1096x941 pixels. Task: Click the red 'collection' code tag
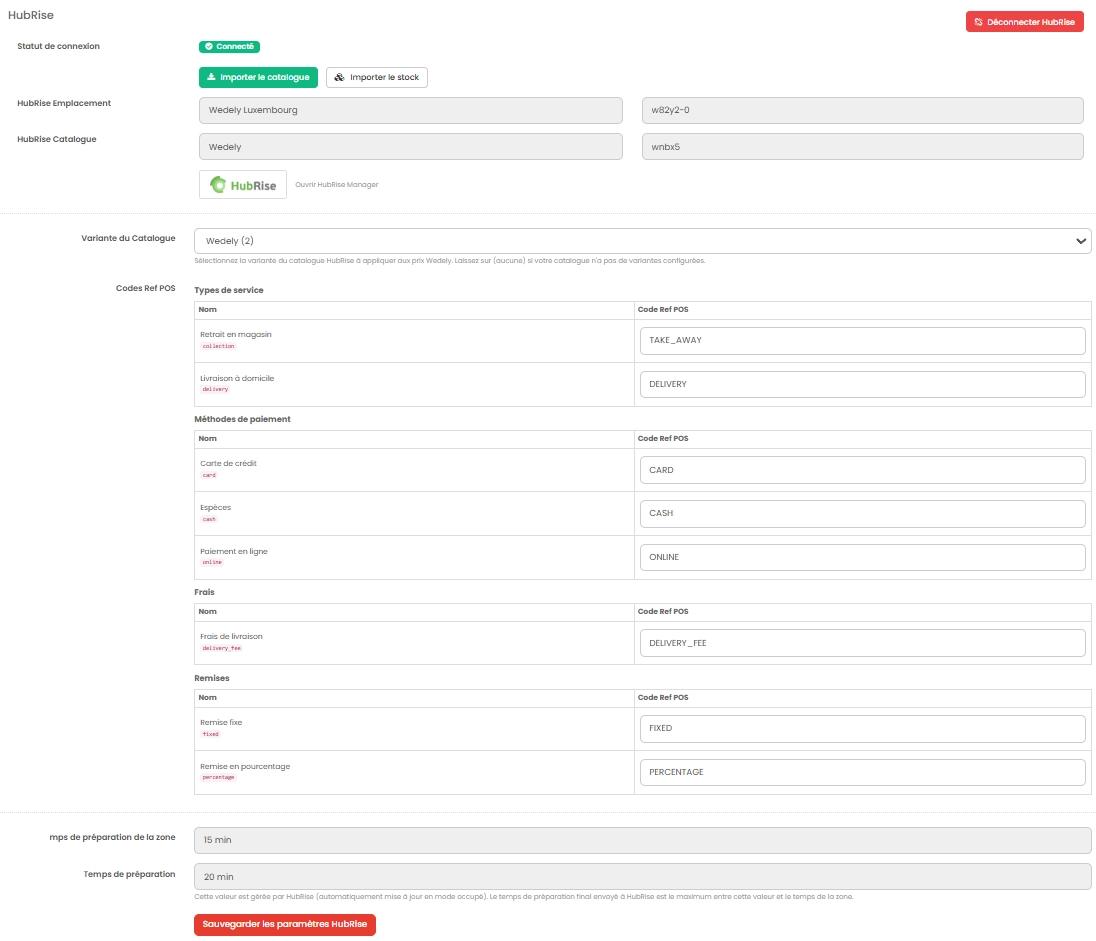(218, 346)
